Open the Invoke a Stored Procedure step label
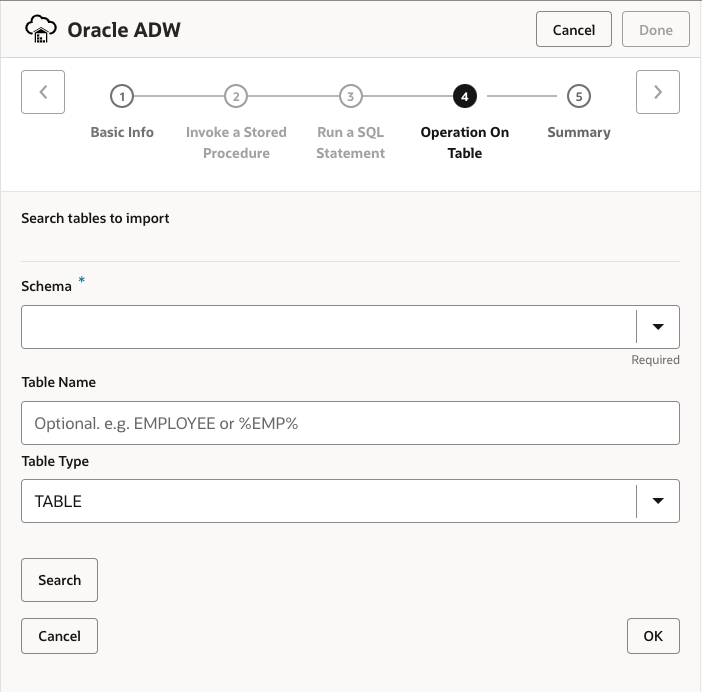 coord(236,142)
